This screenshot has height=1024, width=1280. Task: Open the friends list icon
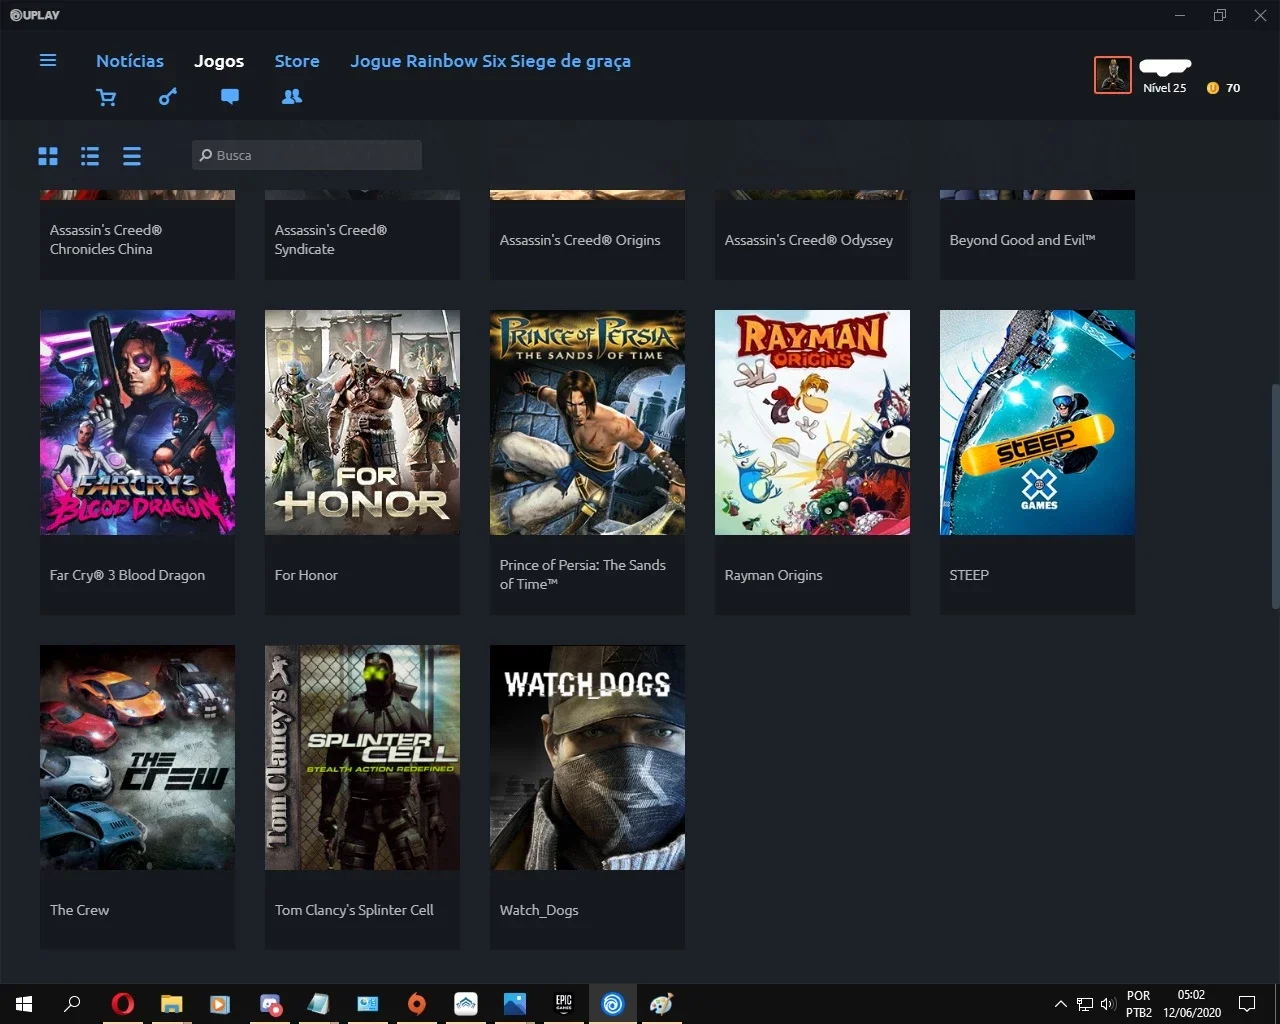click(x=292, y=97)
